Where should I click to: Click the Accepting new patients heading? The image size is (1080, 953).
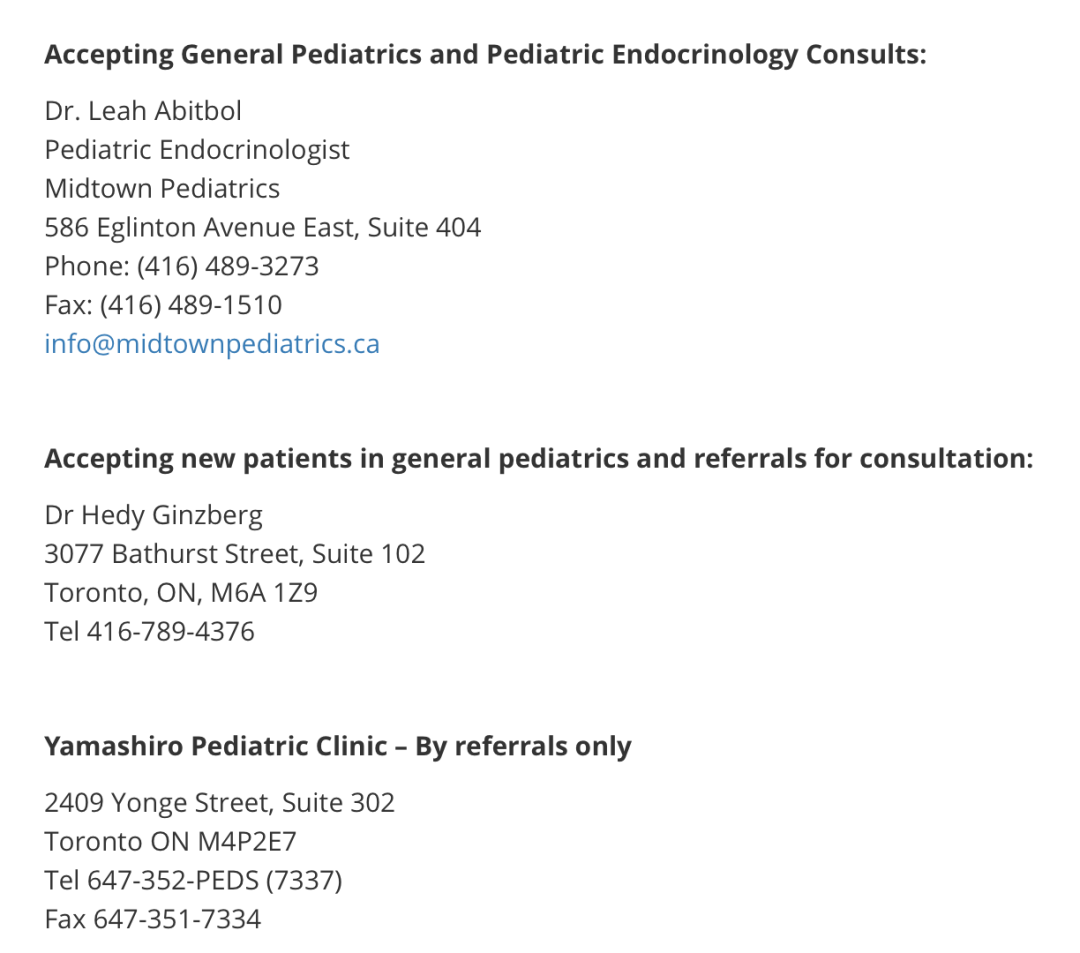[x=539, y=459]
